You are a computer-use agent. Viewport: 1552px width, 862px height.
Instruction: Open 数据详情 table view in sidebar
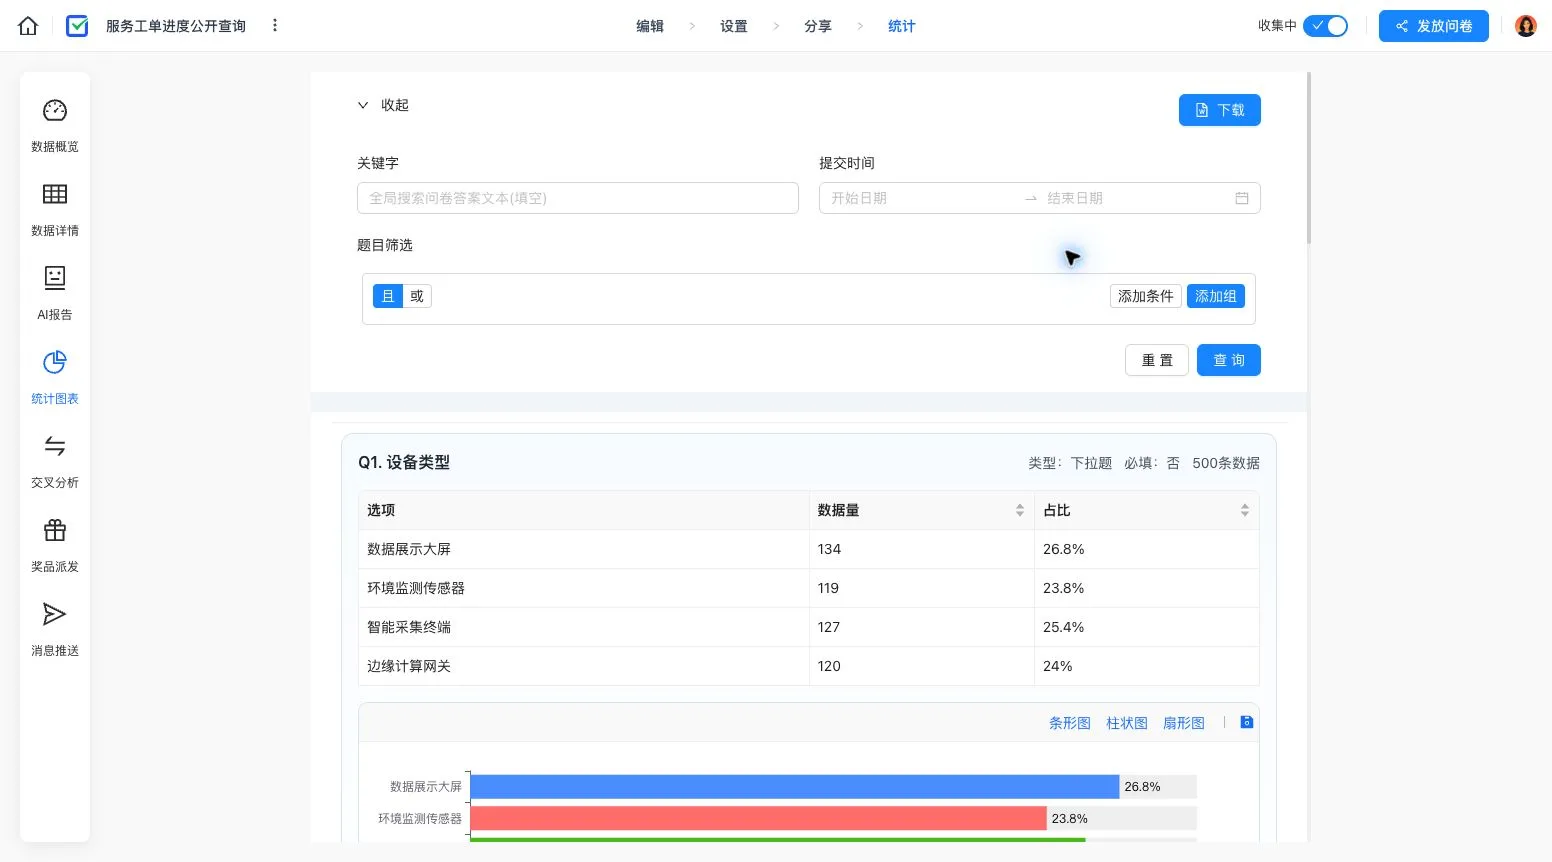55,209
